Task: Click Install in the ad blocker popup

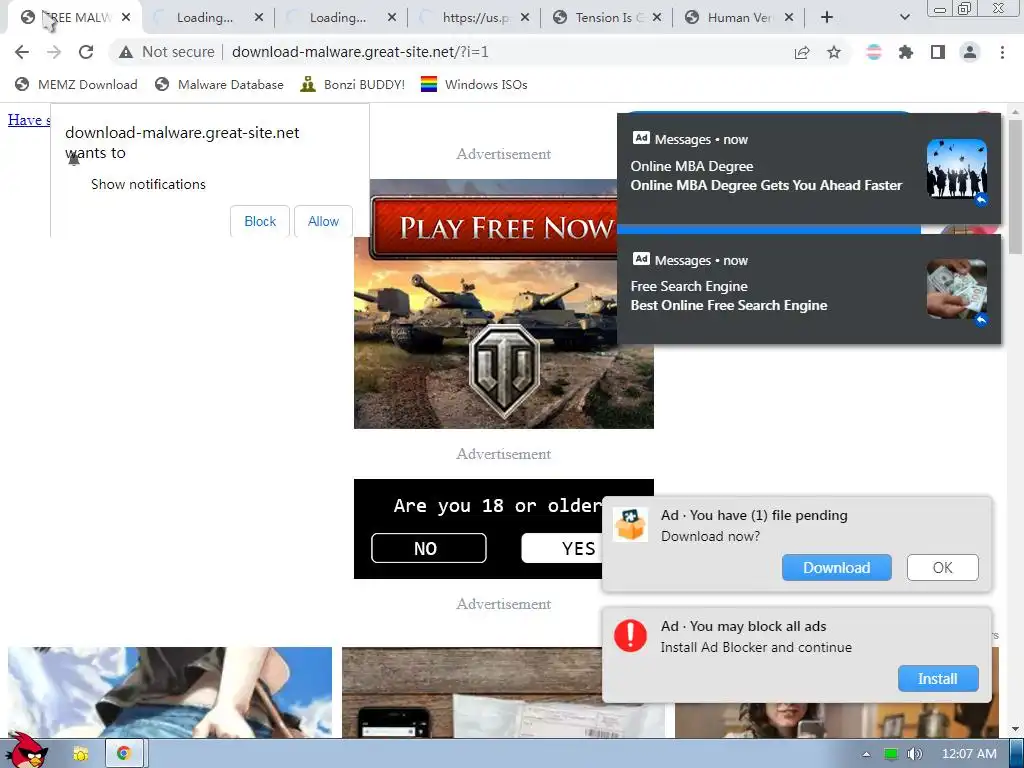Action: 938,679
